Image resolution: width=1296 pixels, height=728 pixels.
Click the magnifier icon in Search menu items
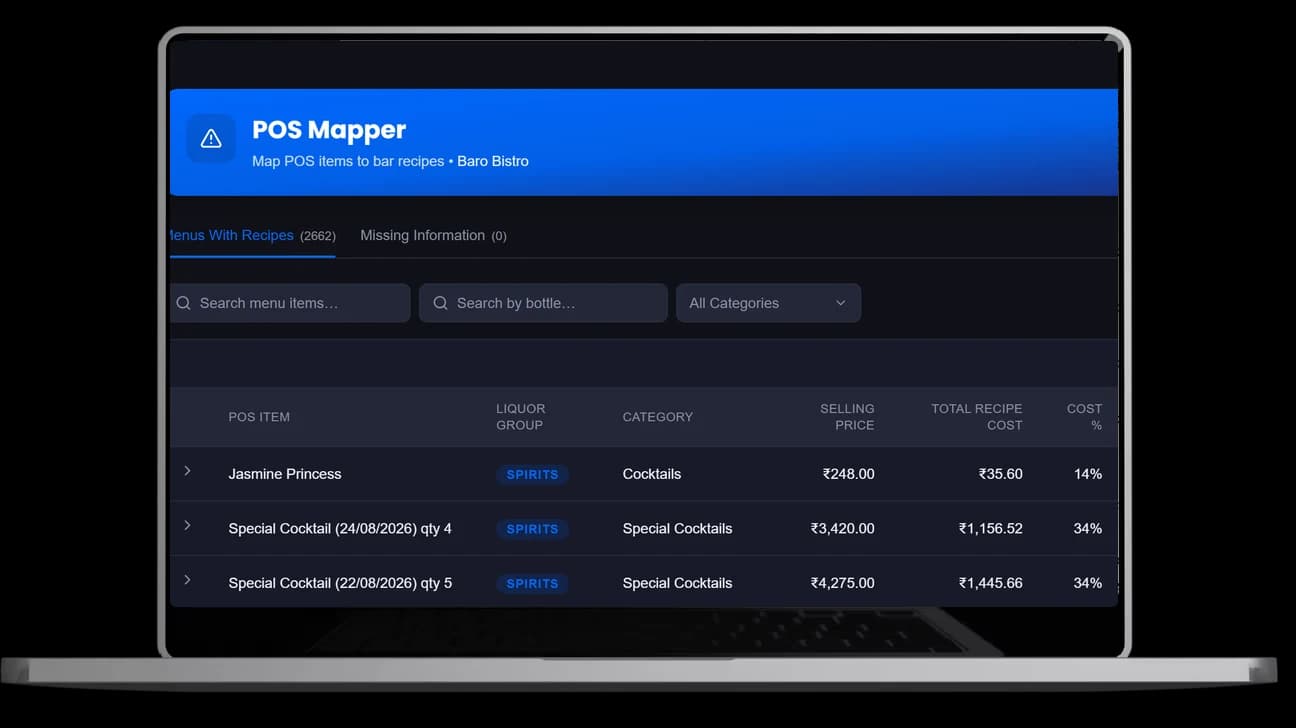[x=183, y=303]
